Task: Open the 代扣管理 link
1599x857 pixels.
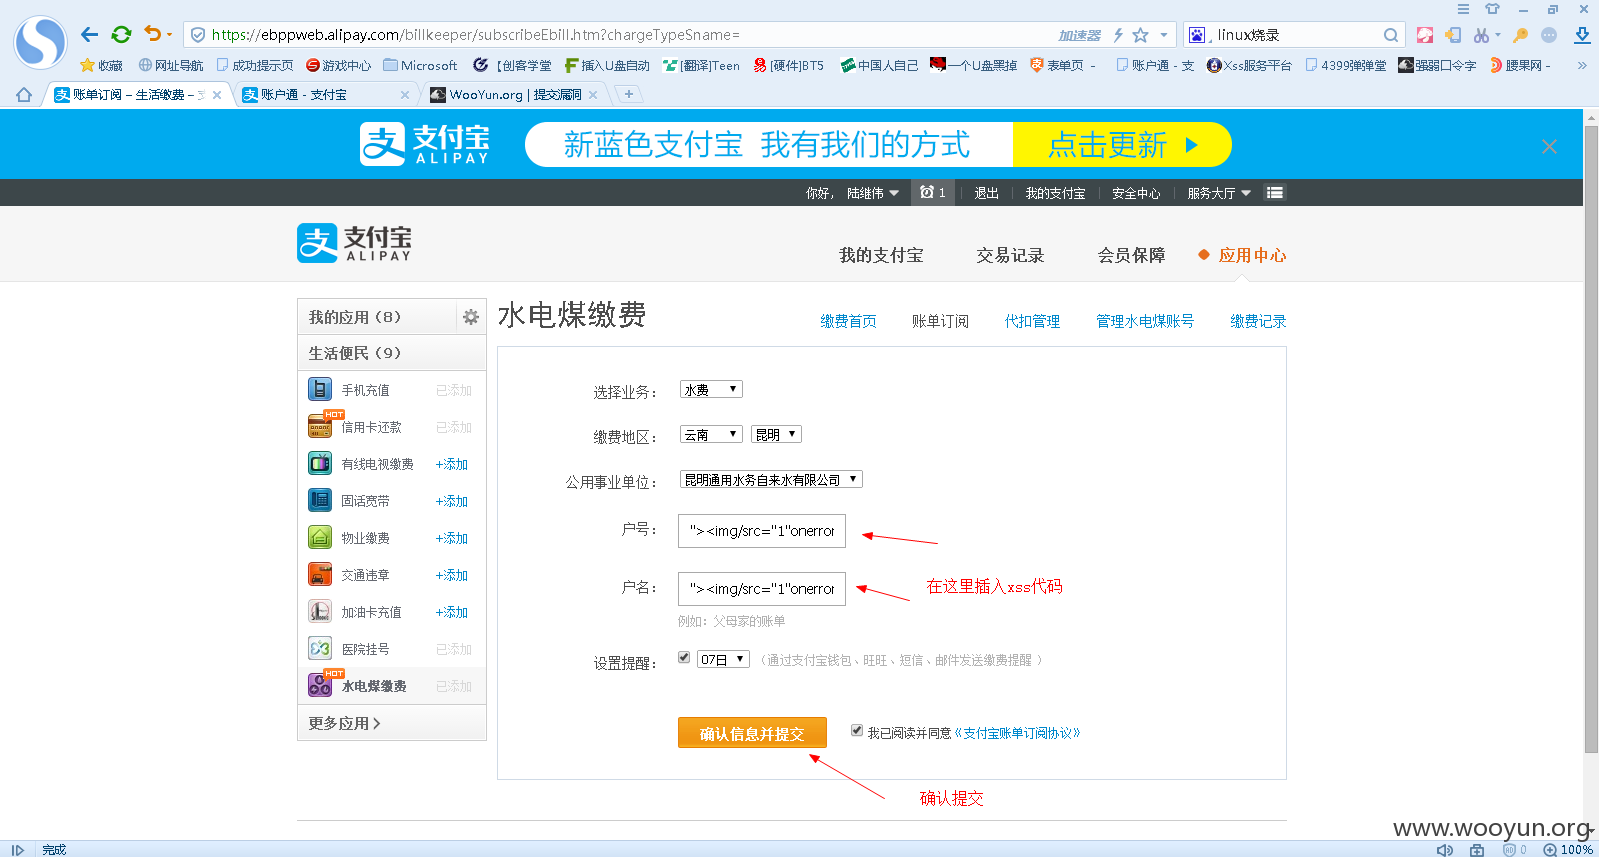Action: [x=1032, y=321]
